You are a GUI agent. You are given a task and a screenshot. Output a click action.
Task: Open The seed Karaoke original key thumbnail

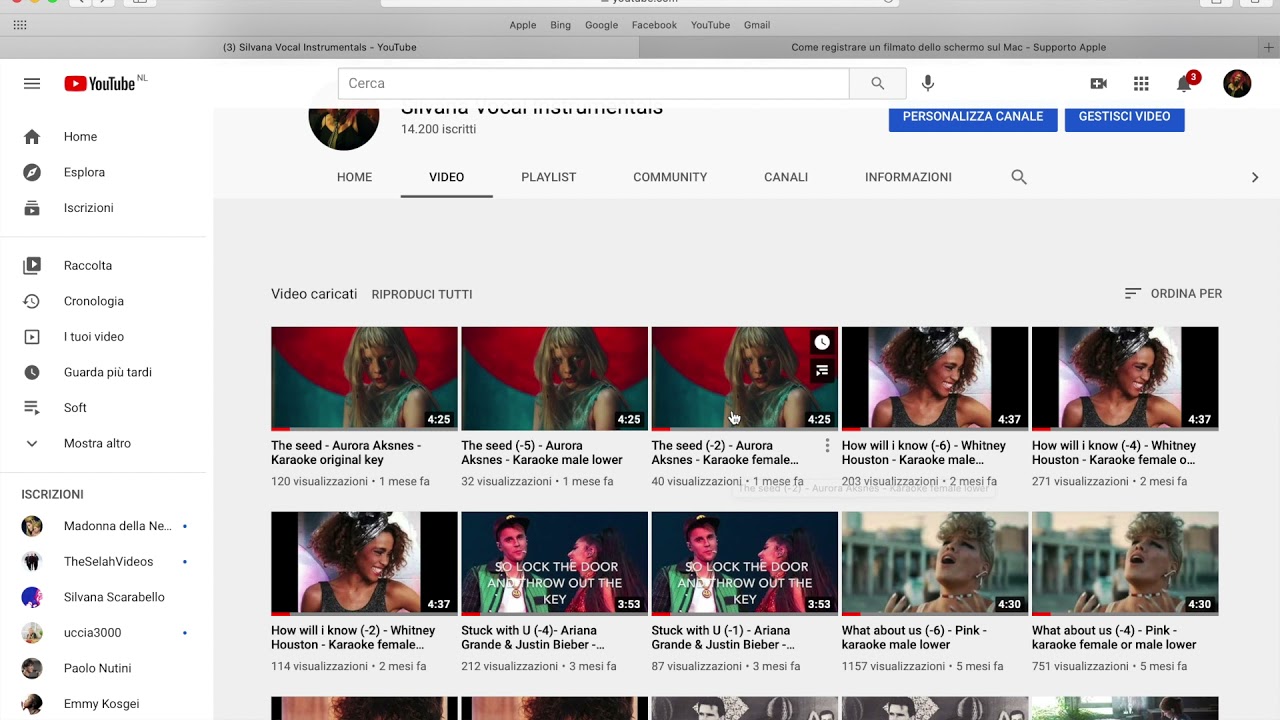coord(364,379)
